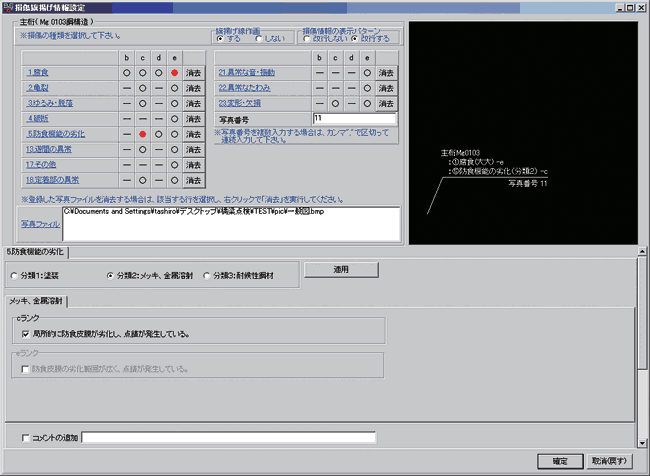This screenshot has width=650, height=476.
Task: Select rank b for 1.腐食
Action: (x=127, y=73)
